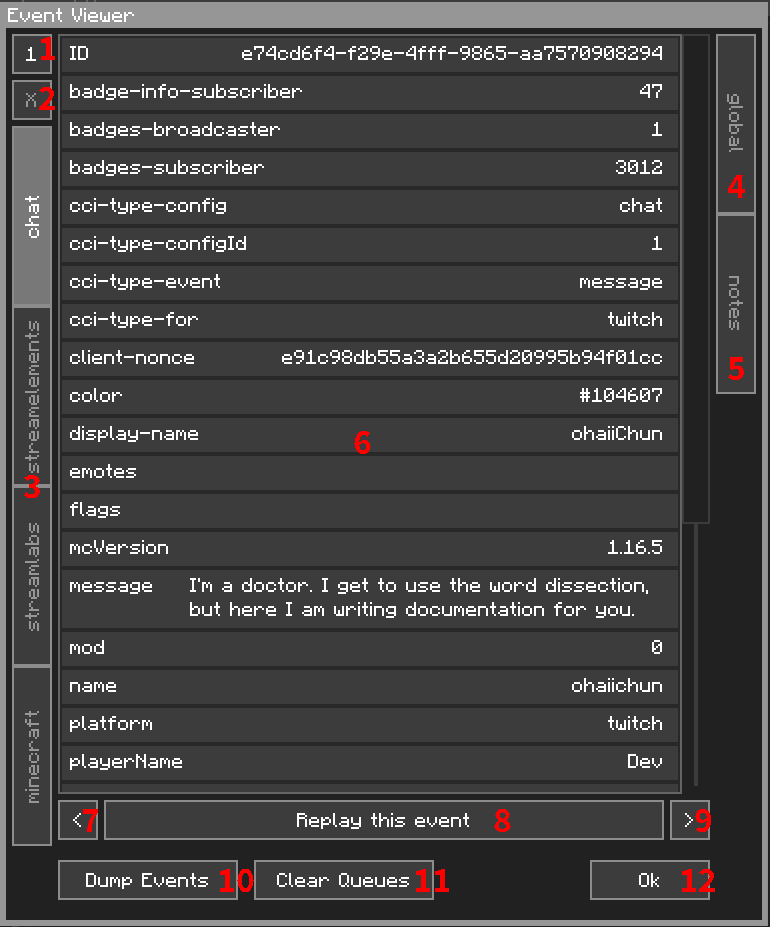
Task: Click the Event Viewer window title
Action: 70,15
